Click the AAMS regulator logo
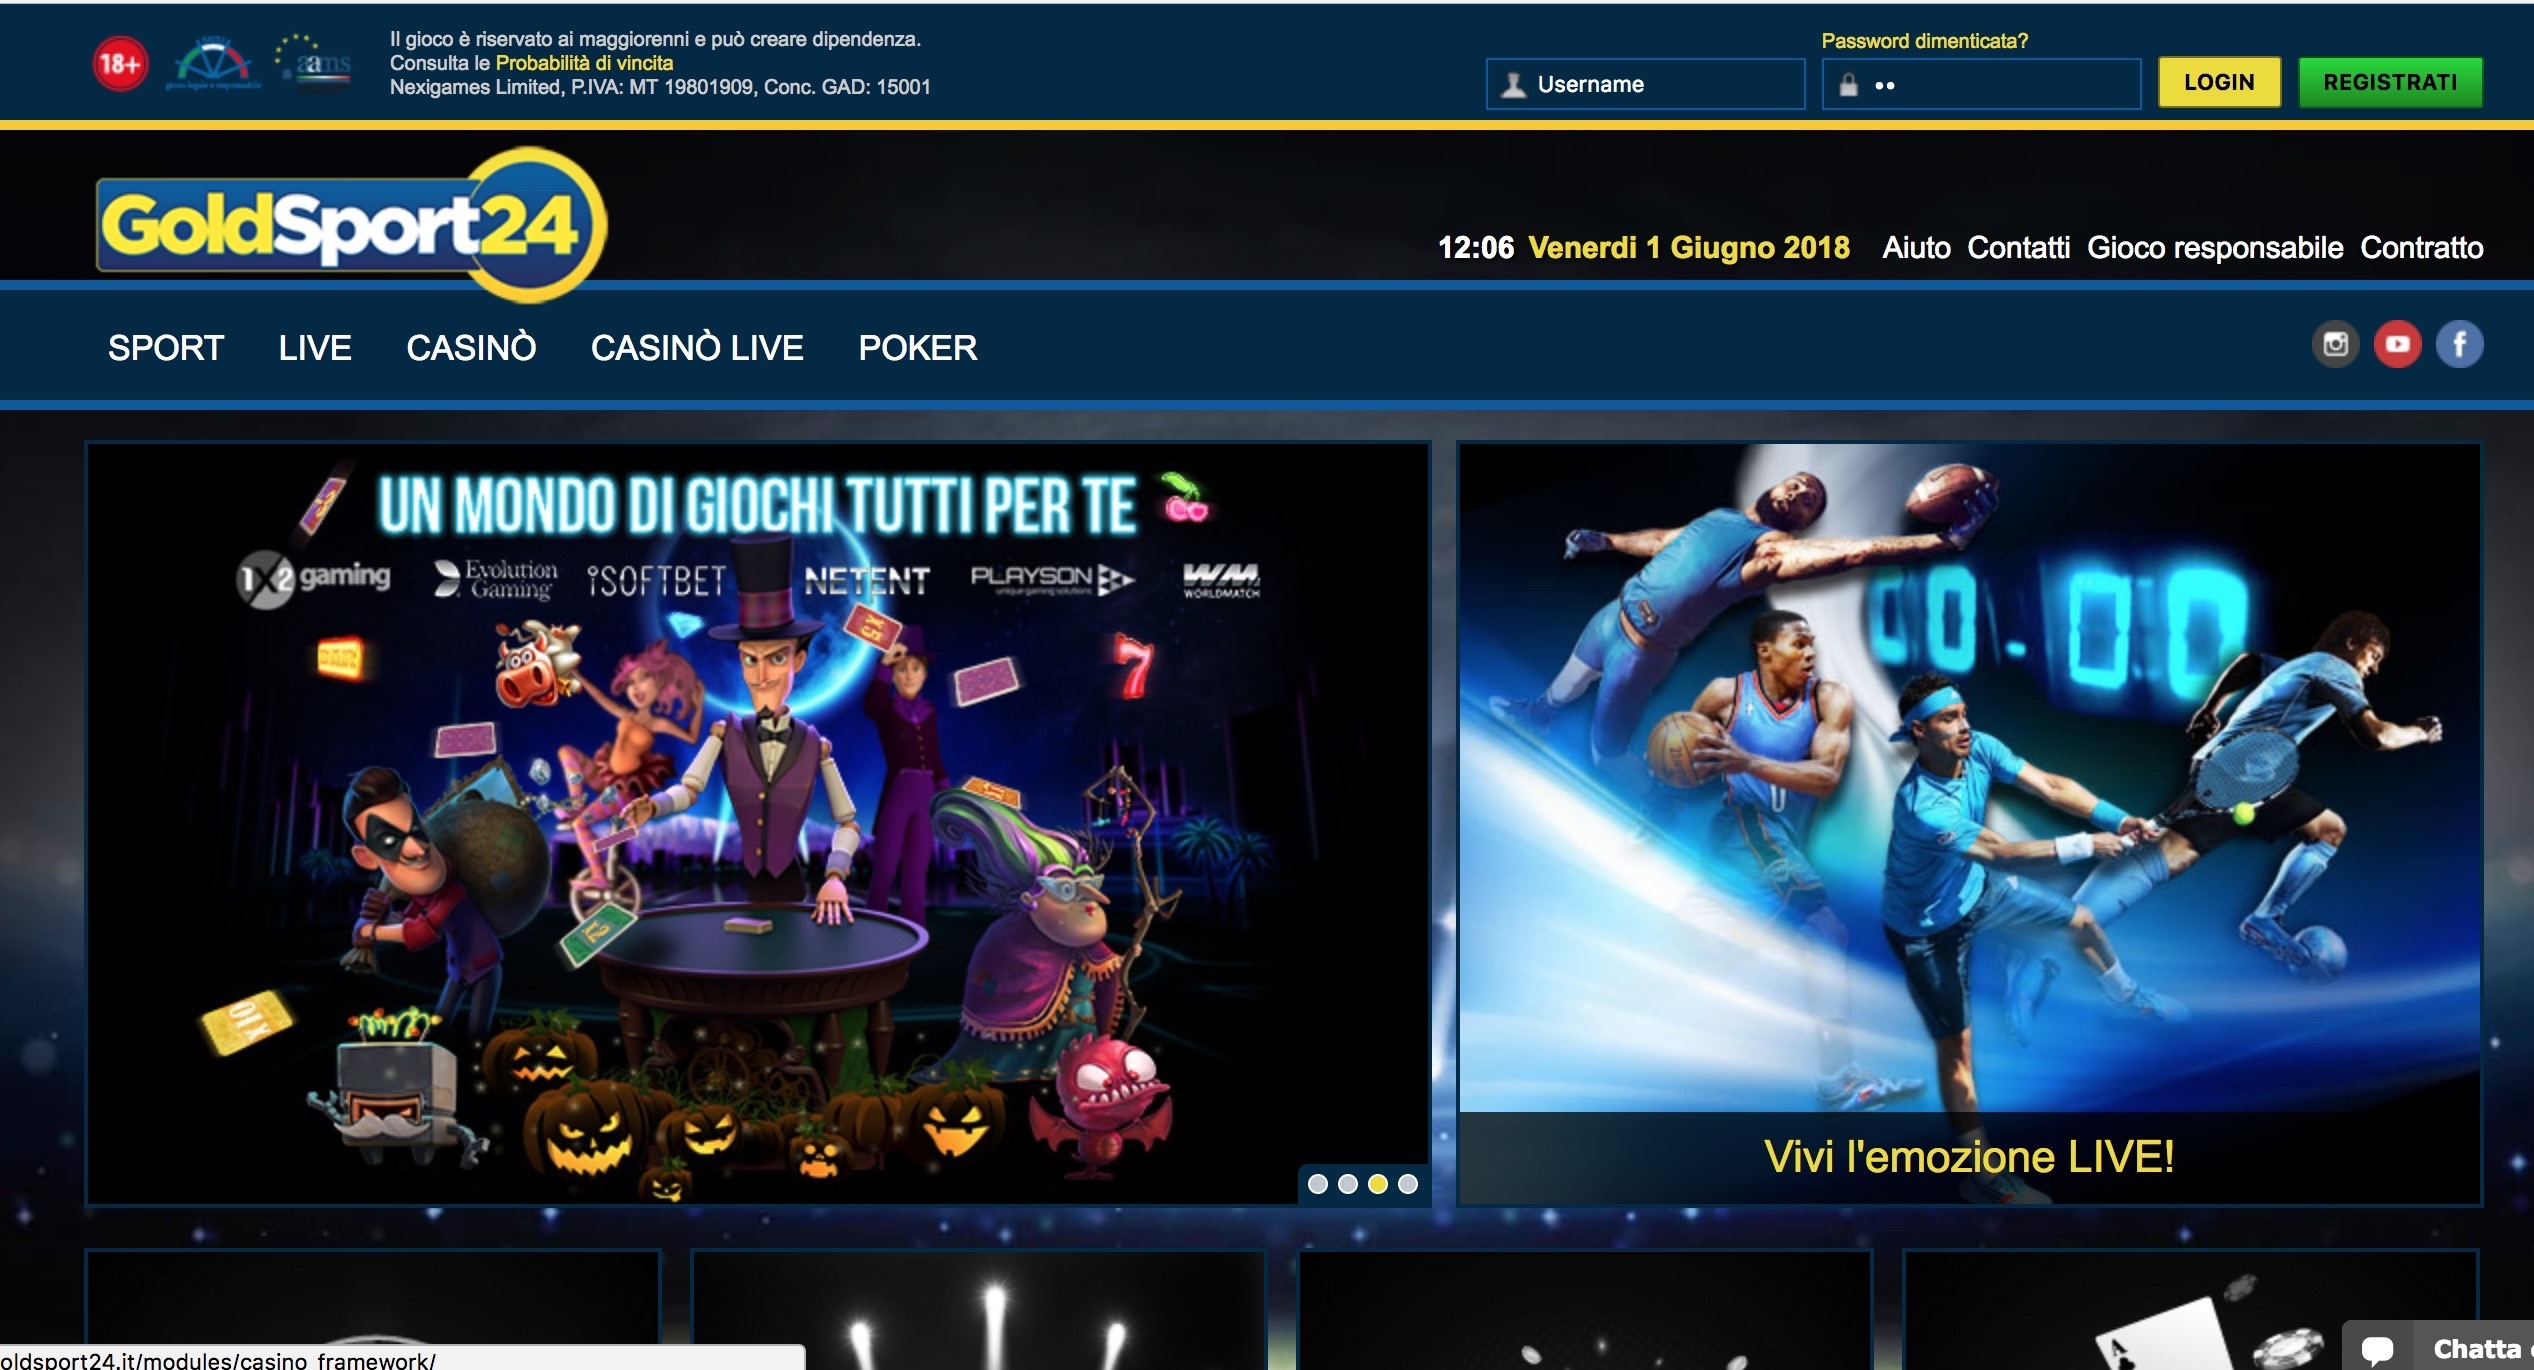This screenshot has height=1370, width=2534. (313, 62)
